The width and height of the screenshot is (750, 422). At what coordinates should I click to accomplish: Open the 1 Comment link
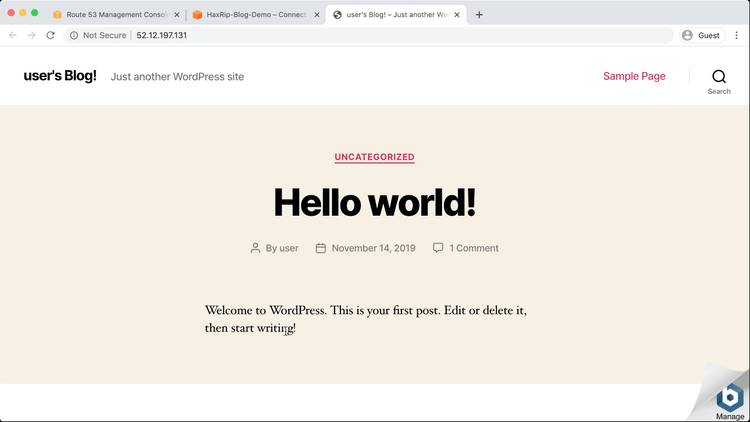[x=474, y=248]
